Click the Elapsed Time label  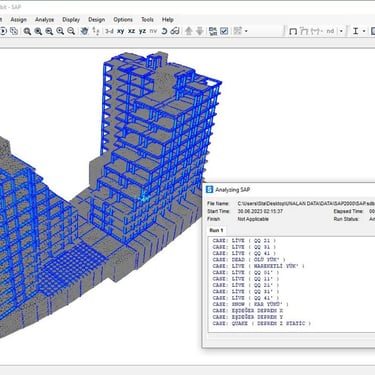[x=348, y=211]
